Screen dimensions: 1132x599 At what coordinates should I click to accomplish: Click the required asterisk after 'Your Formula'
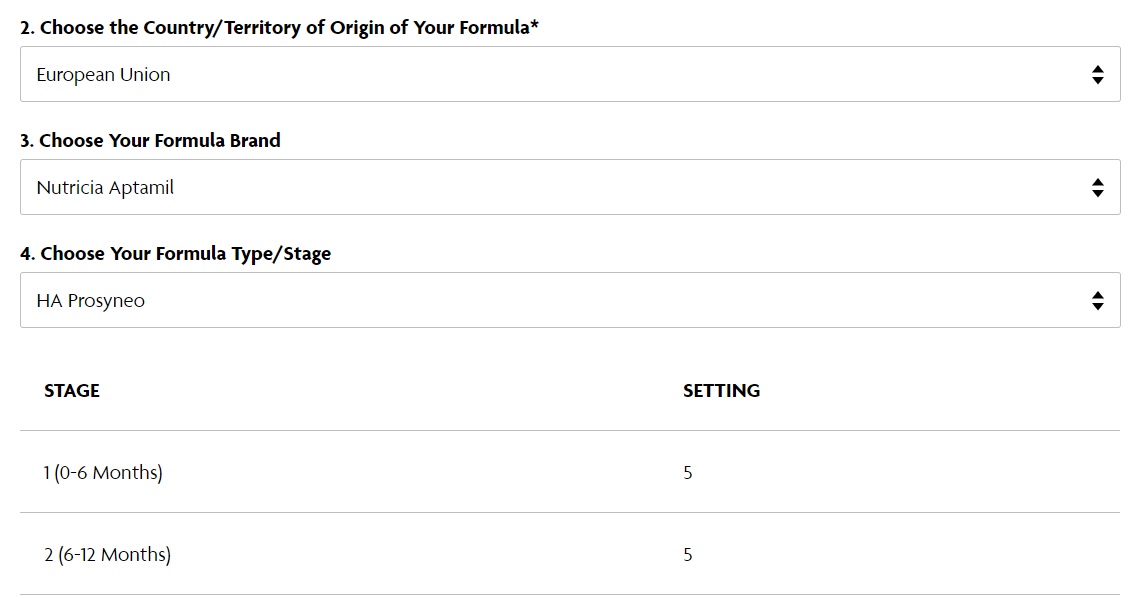pos(534,25)
